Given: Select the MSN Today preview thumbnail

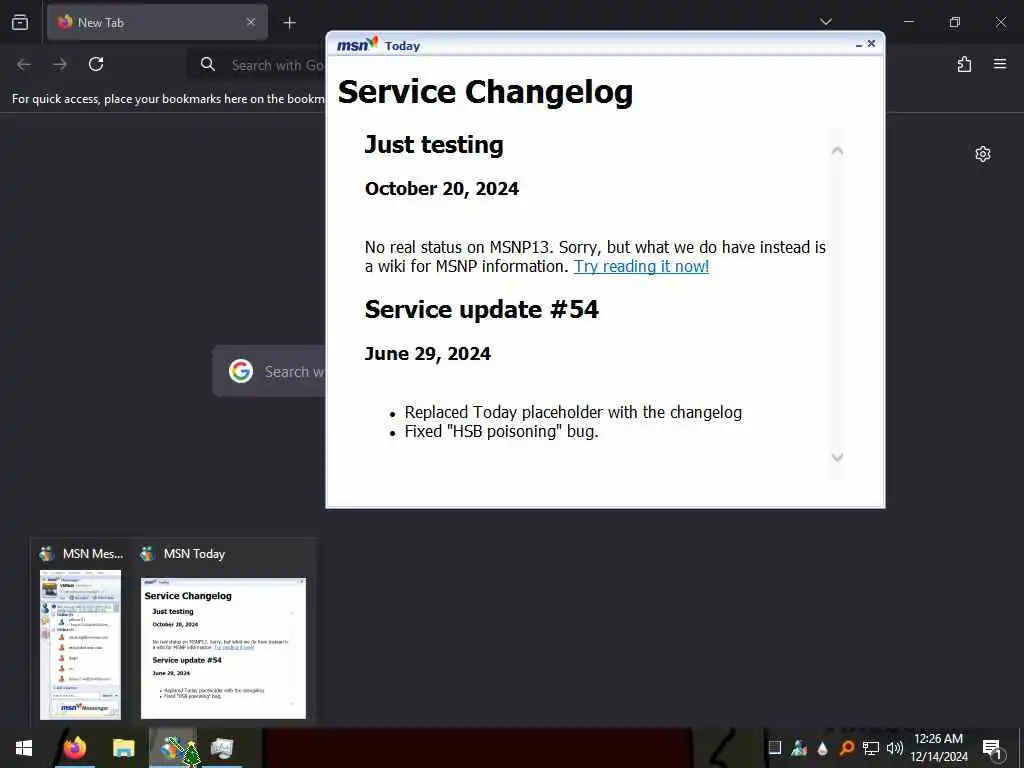Looking at the screenshot, I should click(x=223, y=648).
